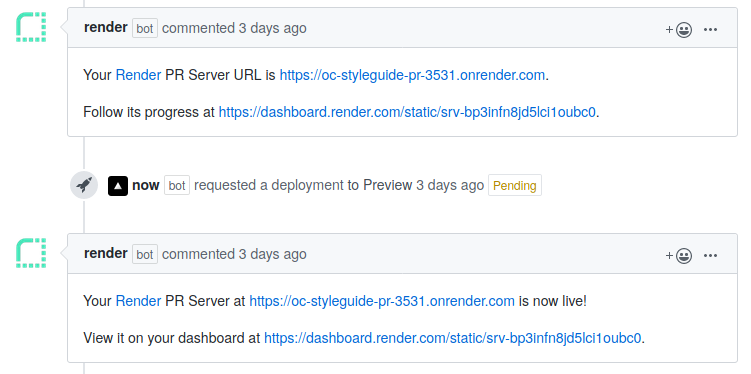This screenshot has width=751, height=374.
Task: Open options menu on now-live comment
Action: coord(710,255)
